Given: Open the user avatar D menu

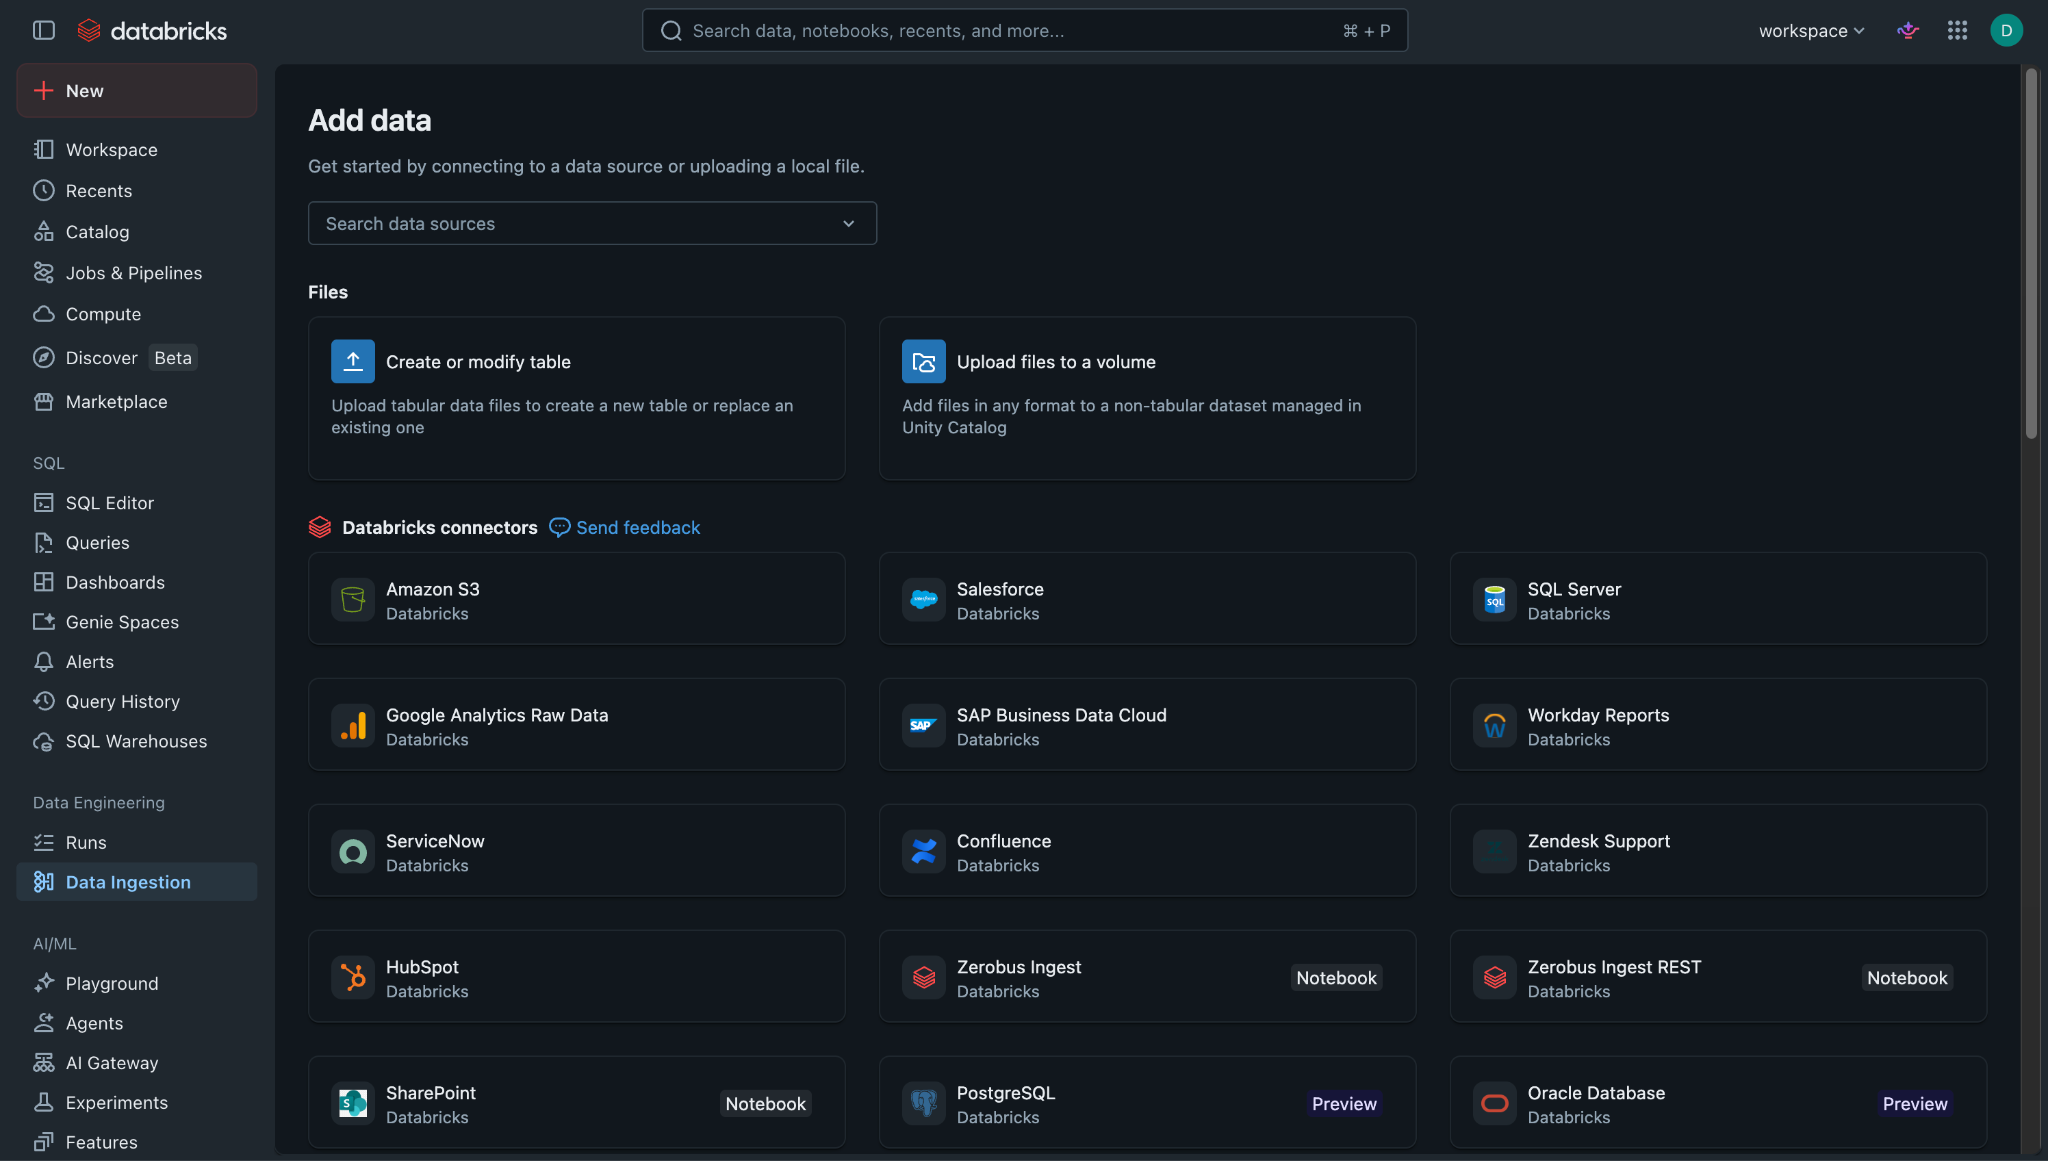Looking at the screenshot, I should tap(2006, 30).
